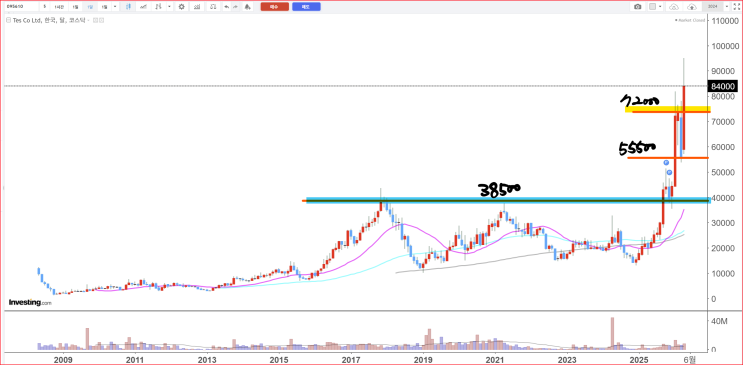The height and width of the screenshot is (365, 743).
Task: Undo the last chart action
Action: 227,7
